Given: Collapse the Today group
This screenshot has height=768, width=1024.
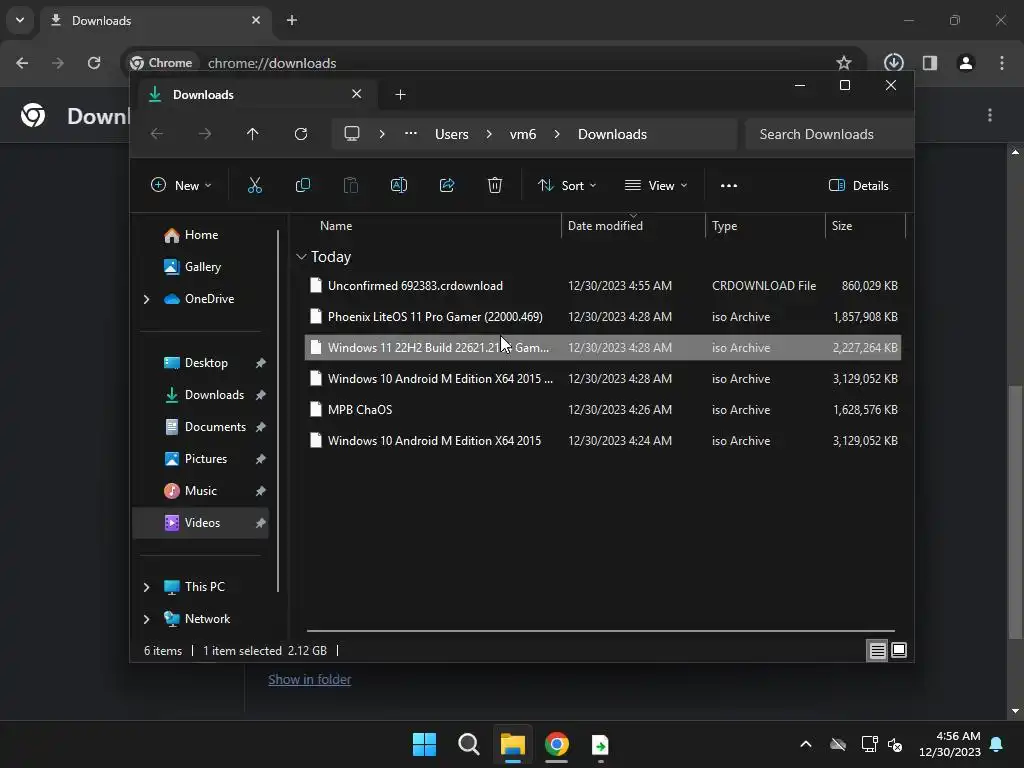Looking at the screenshot, I should pos(301,257).
